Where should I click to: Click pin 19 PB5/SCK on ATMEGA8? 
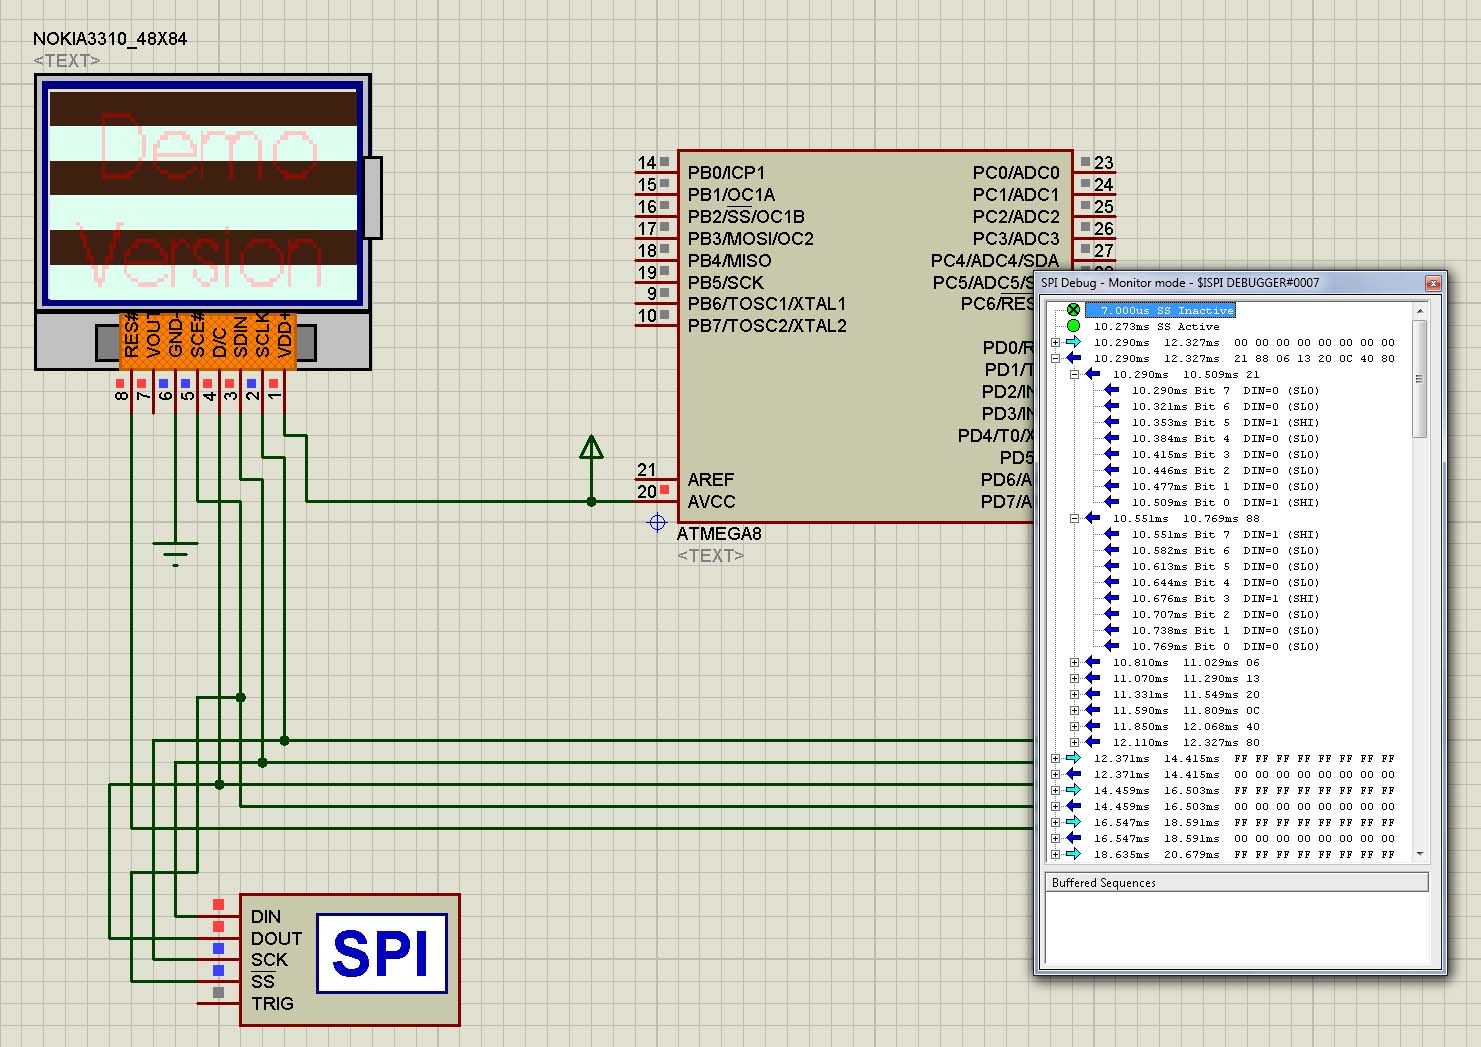tap(655, 282)
